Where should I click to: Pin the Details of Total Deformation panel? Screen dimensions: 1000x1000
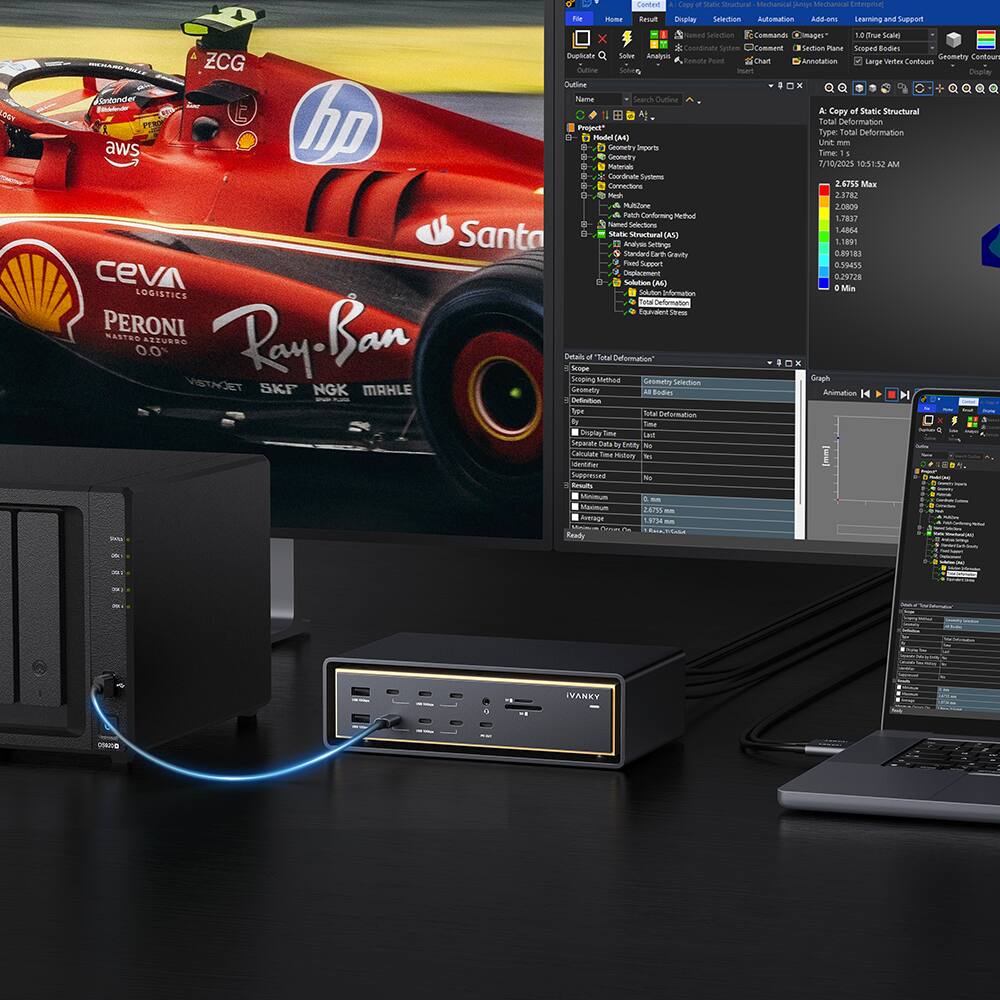778,363
